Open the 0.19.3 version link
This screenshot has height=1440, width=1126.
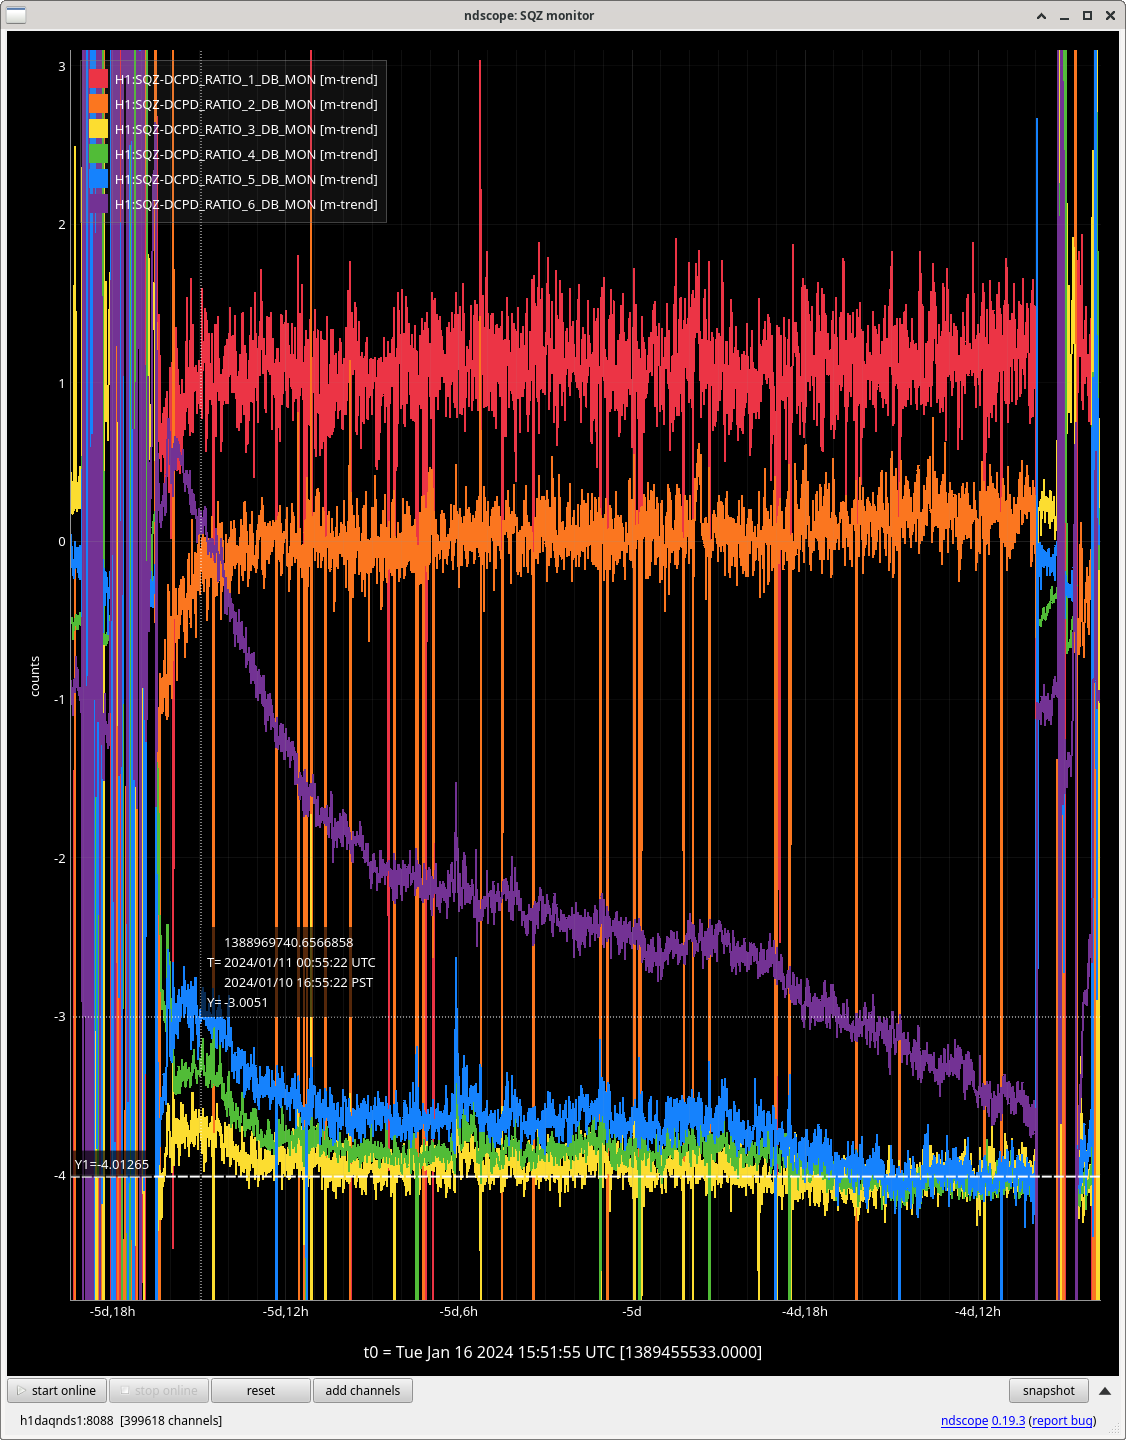pyautogui.click(x=1008, y=1420)
